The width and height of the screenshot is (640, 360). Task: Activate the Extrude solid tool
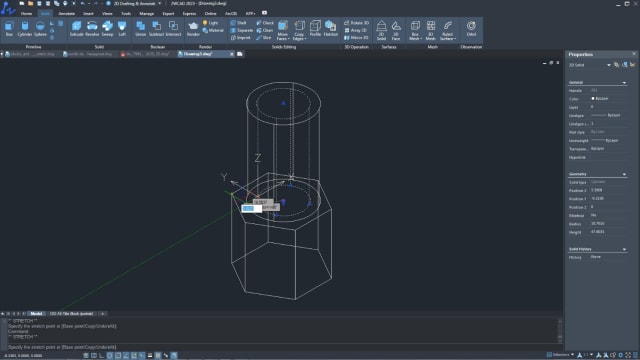click(x=76, y=29)
